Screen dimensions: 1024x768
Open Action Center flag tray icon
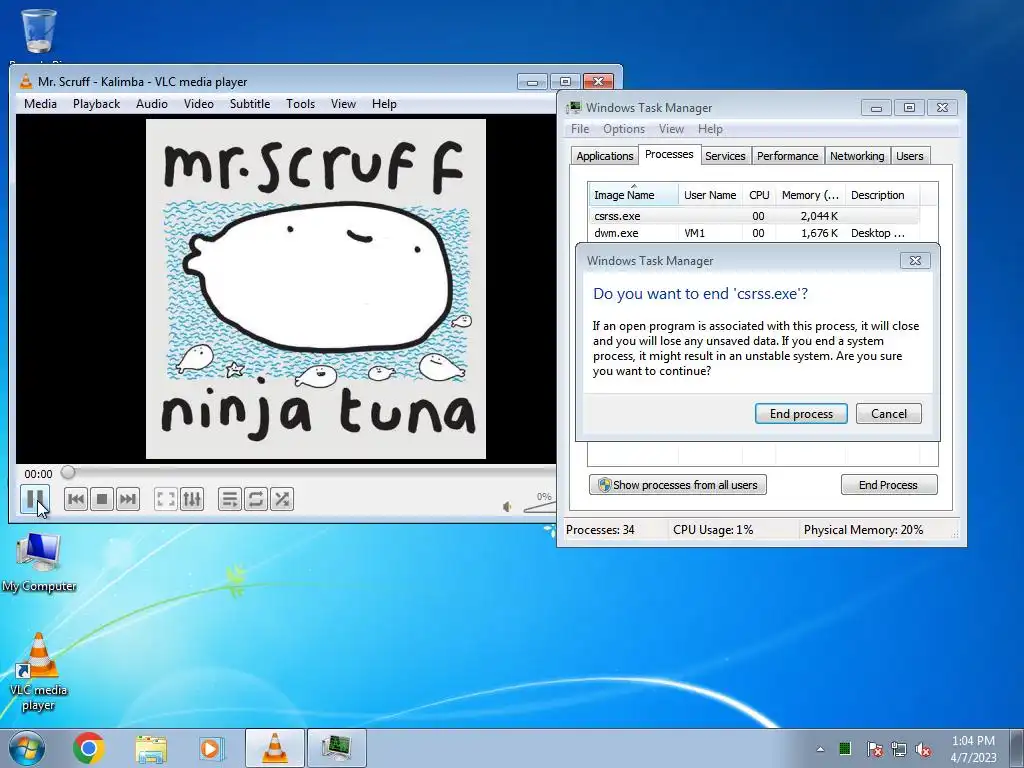click(x=875, y=749)
